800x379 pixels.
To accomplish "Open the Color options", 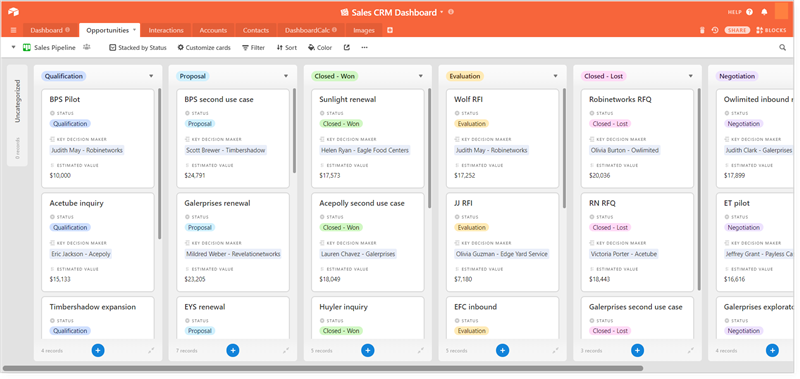I will [x=320, y=47].
